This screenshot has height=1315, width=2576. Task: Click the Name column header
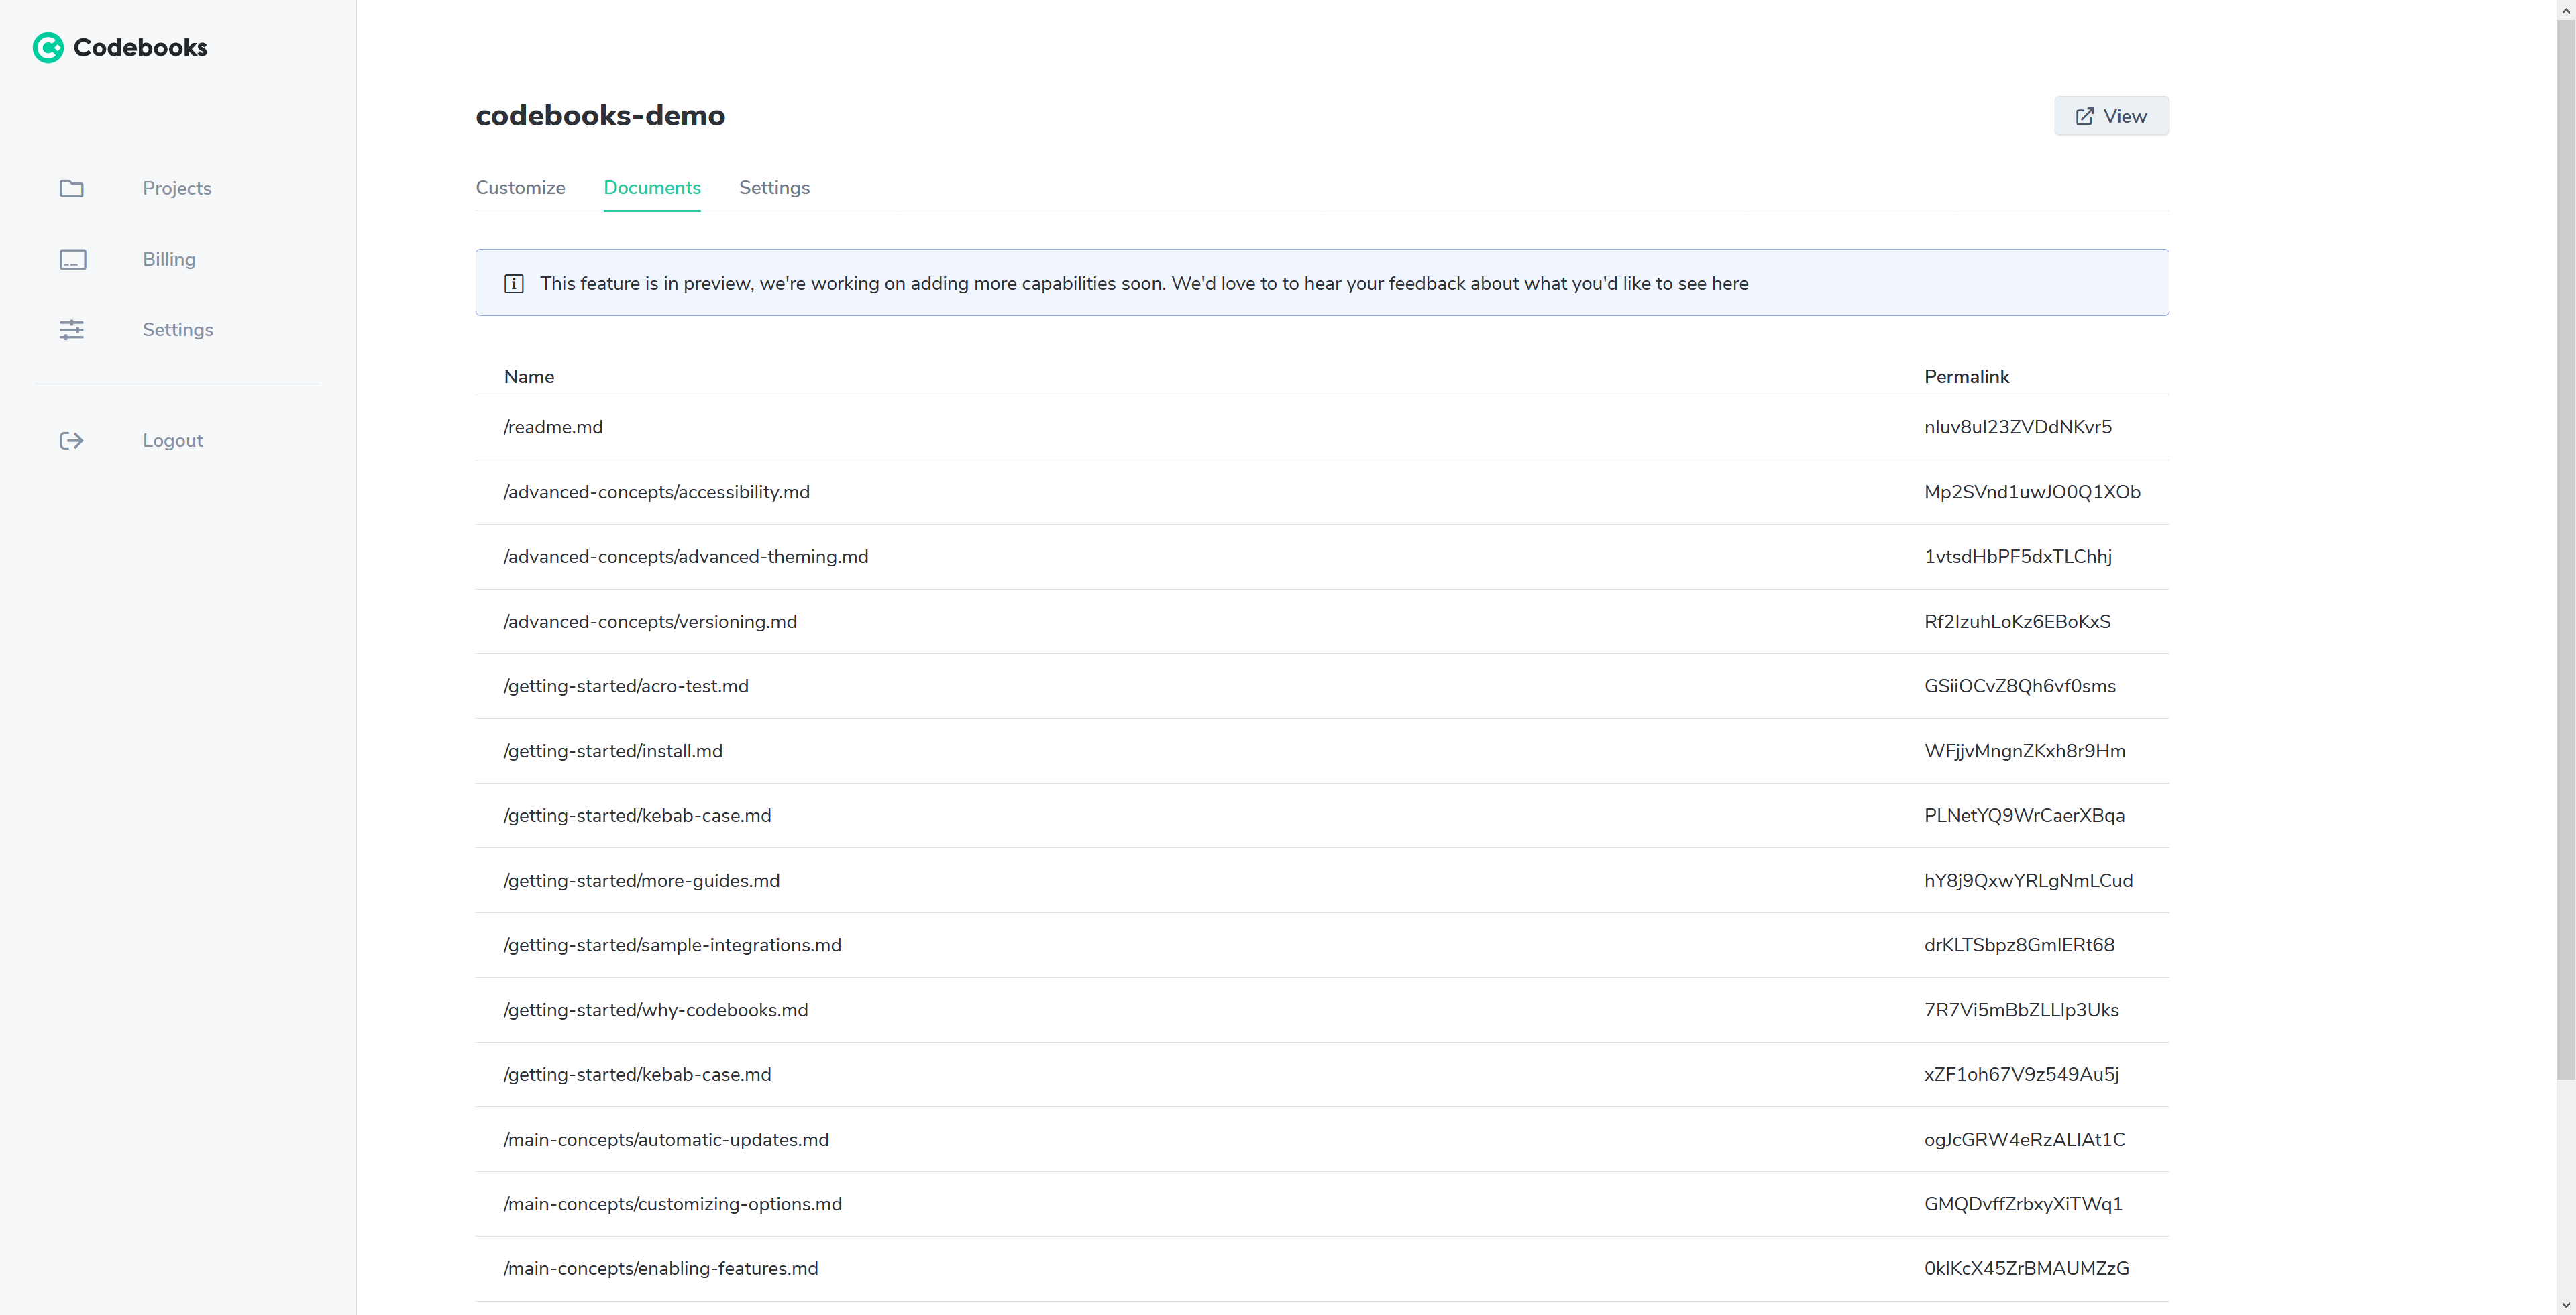[529, 377]
